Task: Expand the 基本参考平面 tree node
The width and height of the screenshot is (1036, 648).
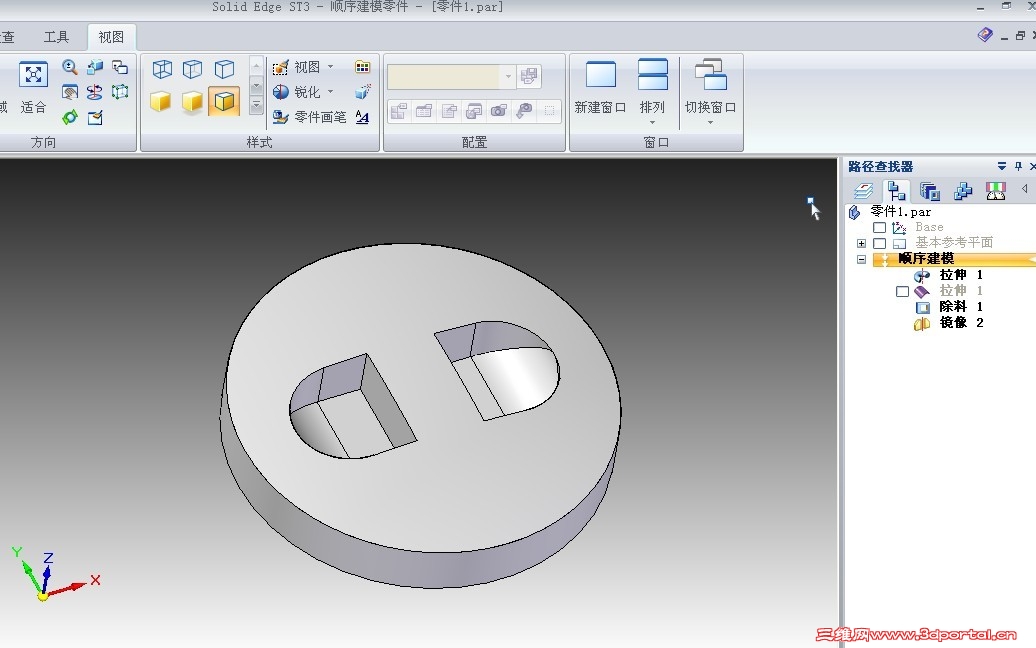Action: pyautogui.click(x=861, y=243)
